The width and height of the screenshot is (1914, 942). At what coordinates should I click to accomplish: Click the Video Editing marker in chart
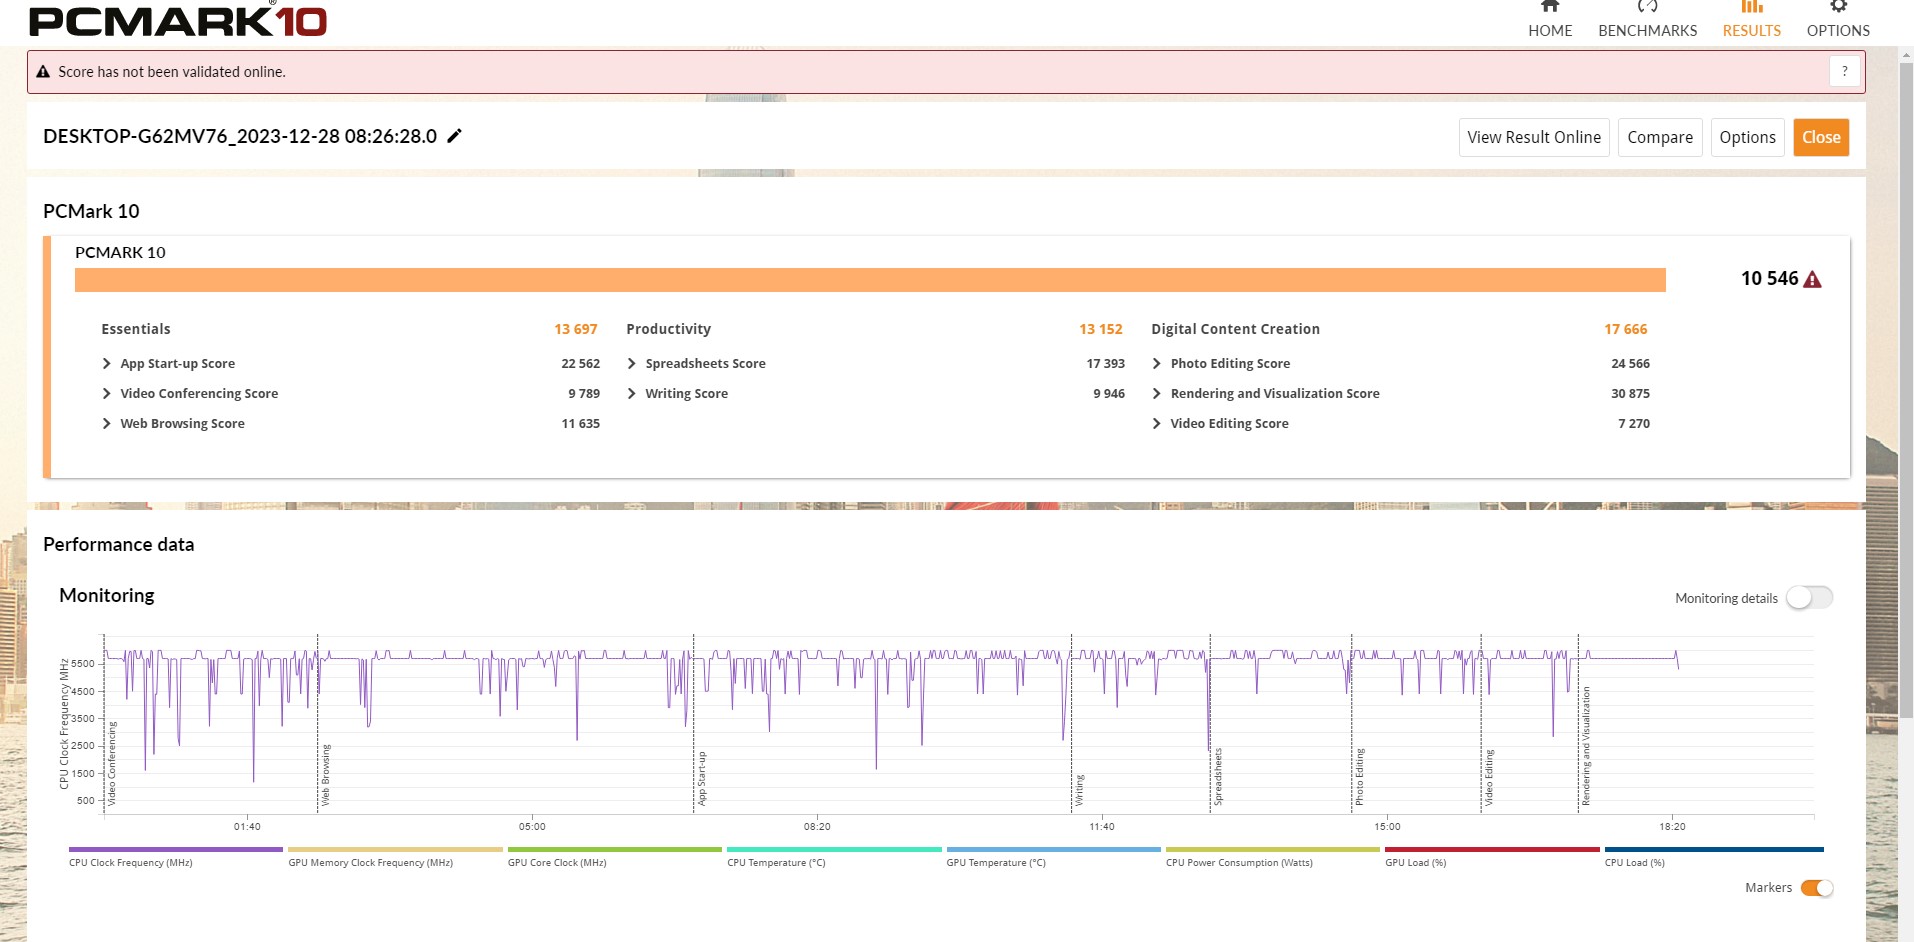tap(1488, 778)
